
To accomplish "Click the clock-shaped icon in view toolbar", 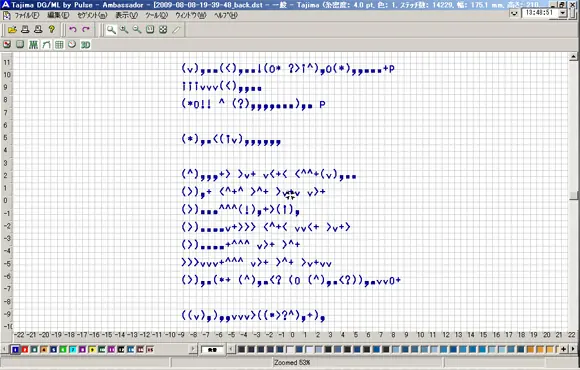I will tap(72, 45).
